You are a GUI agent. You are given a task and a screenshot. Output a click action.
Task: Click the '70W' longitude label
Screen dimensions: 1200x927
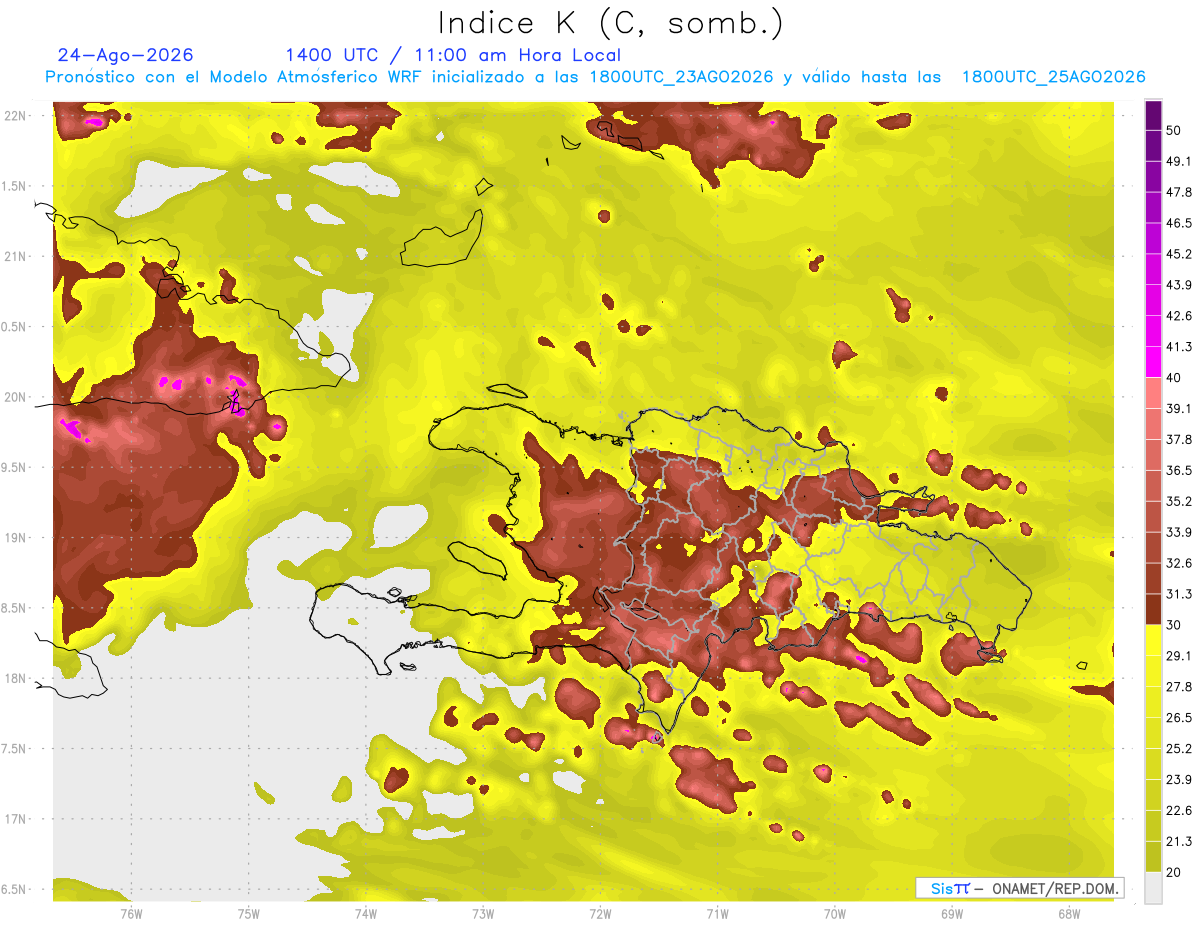coord(835,914)
